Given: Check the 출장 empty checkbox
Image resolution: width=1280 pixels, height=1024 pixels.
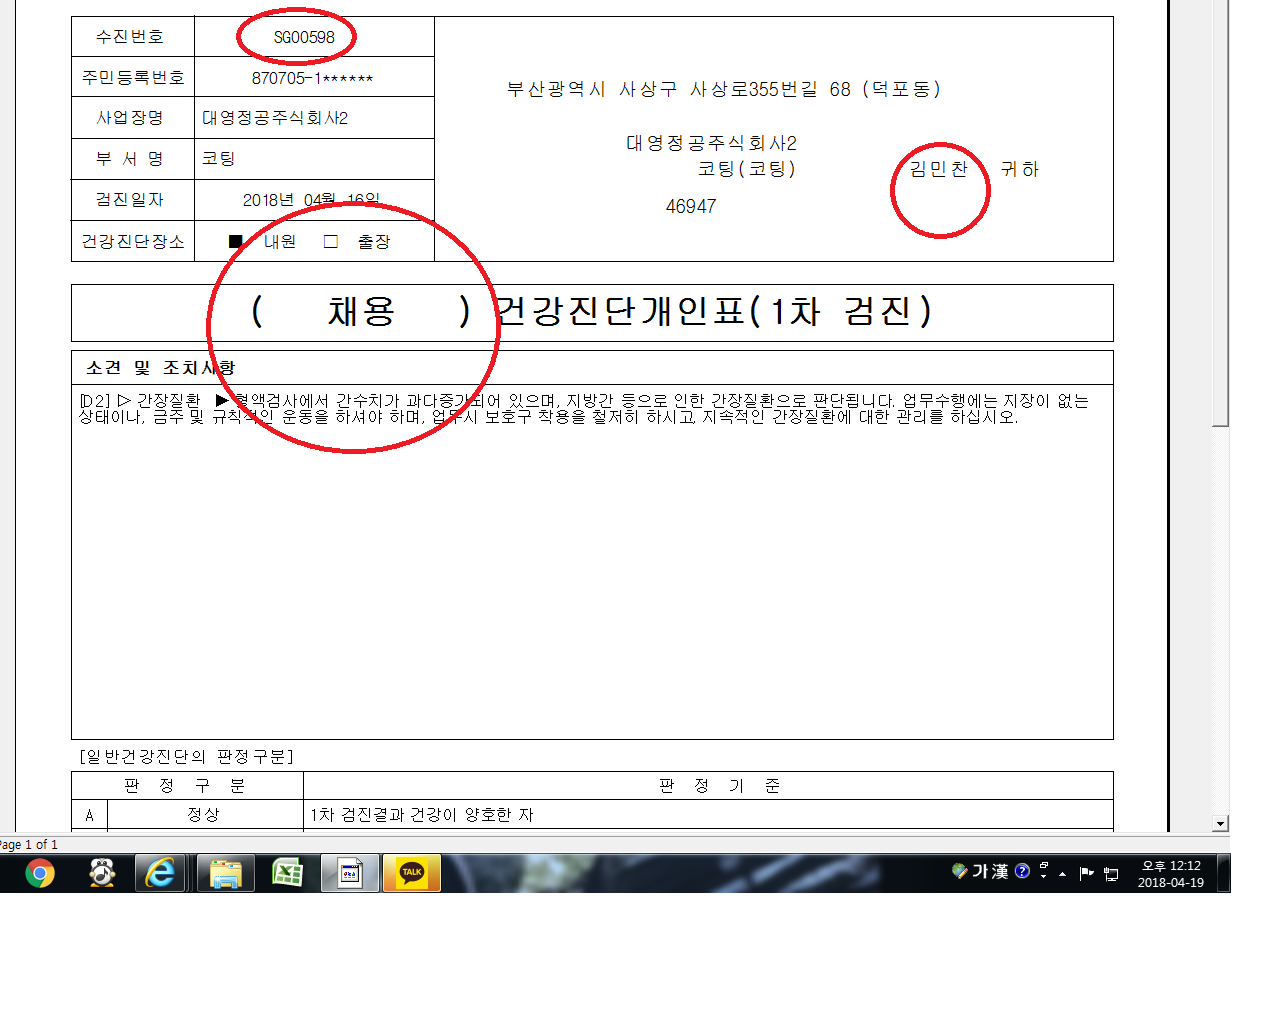Looking at the screenshot, I should point(331,241).
